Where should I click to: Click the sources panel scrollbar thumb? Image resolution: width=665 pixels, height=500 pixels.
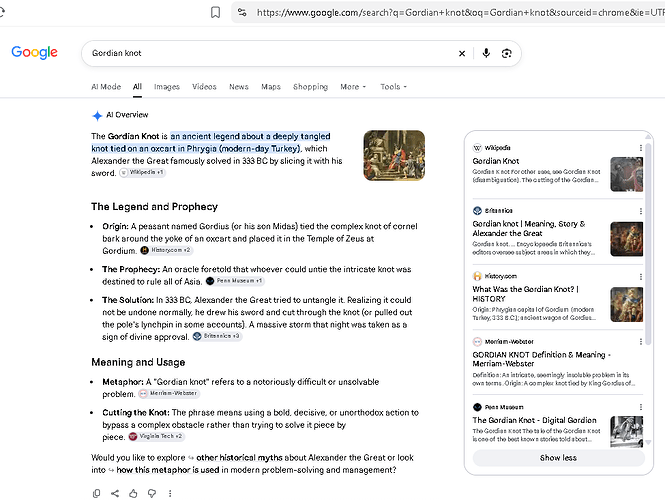pos(648,243)
